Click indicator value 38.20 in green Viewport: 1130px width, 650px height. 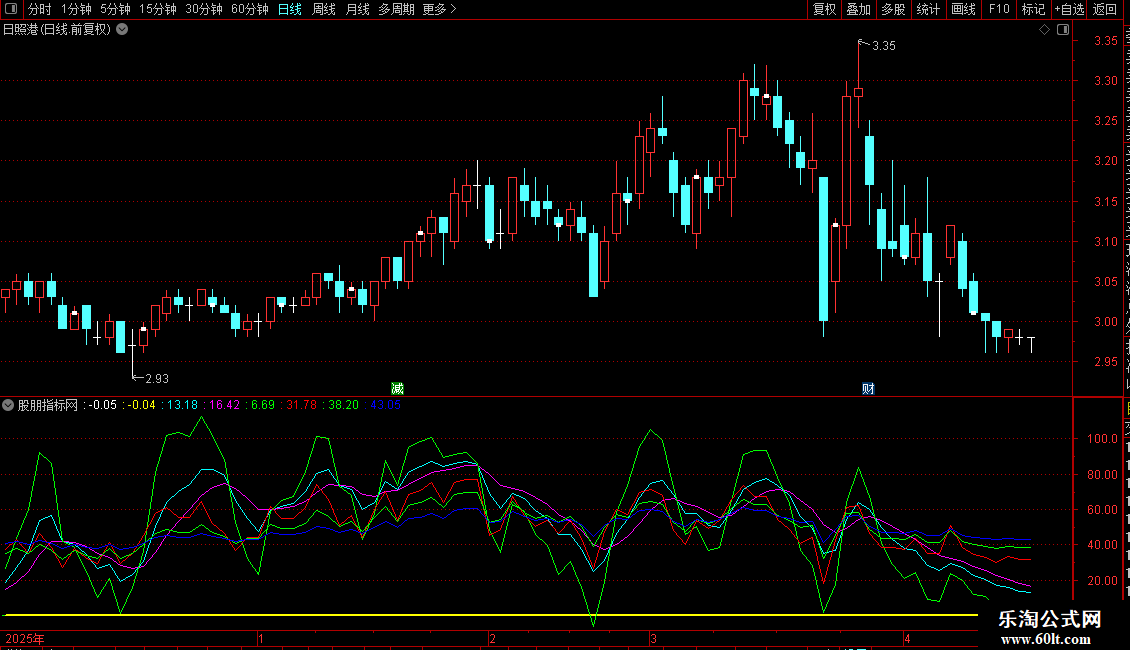[344, 405]
